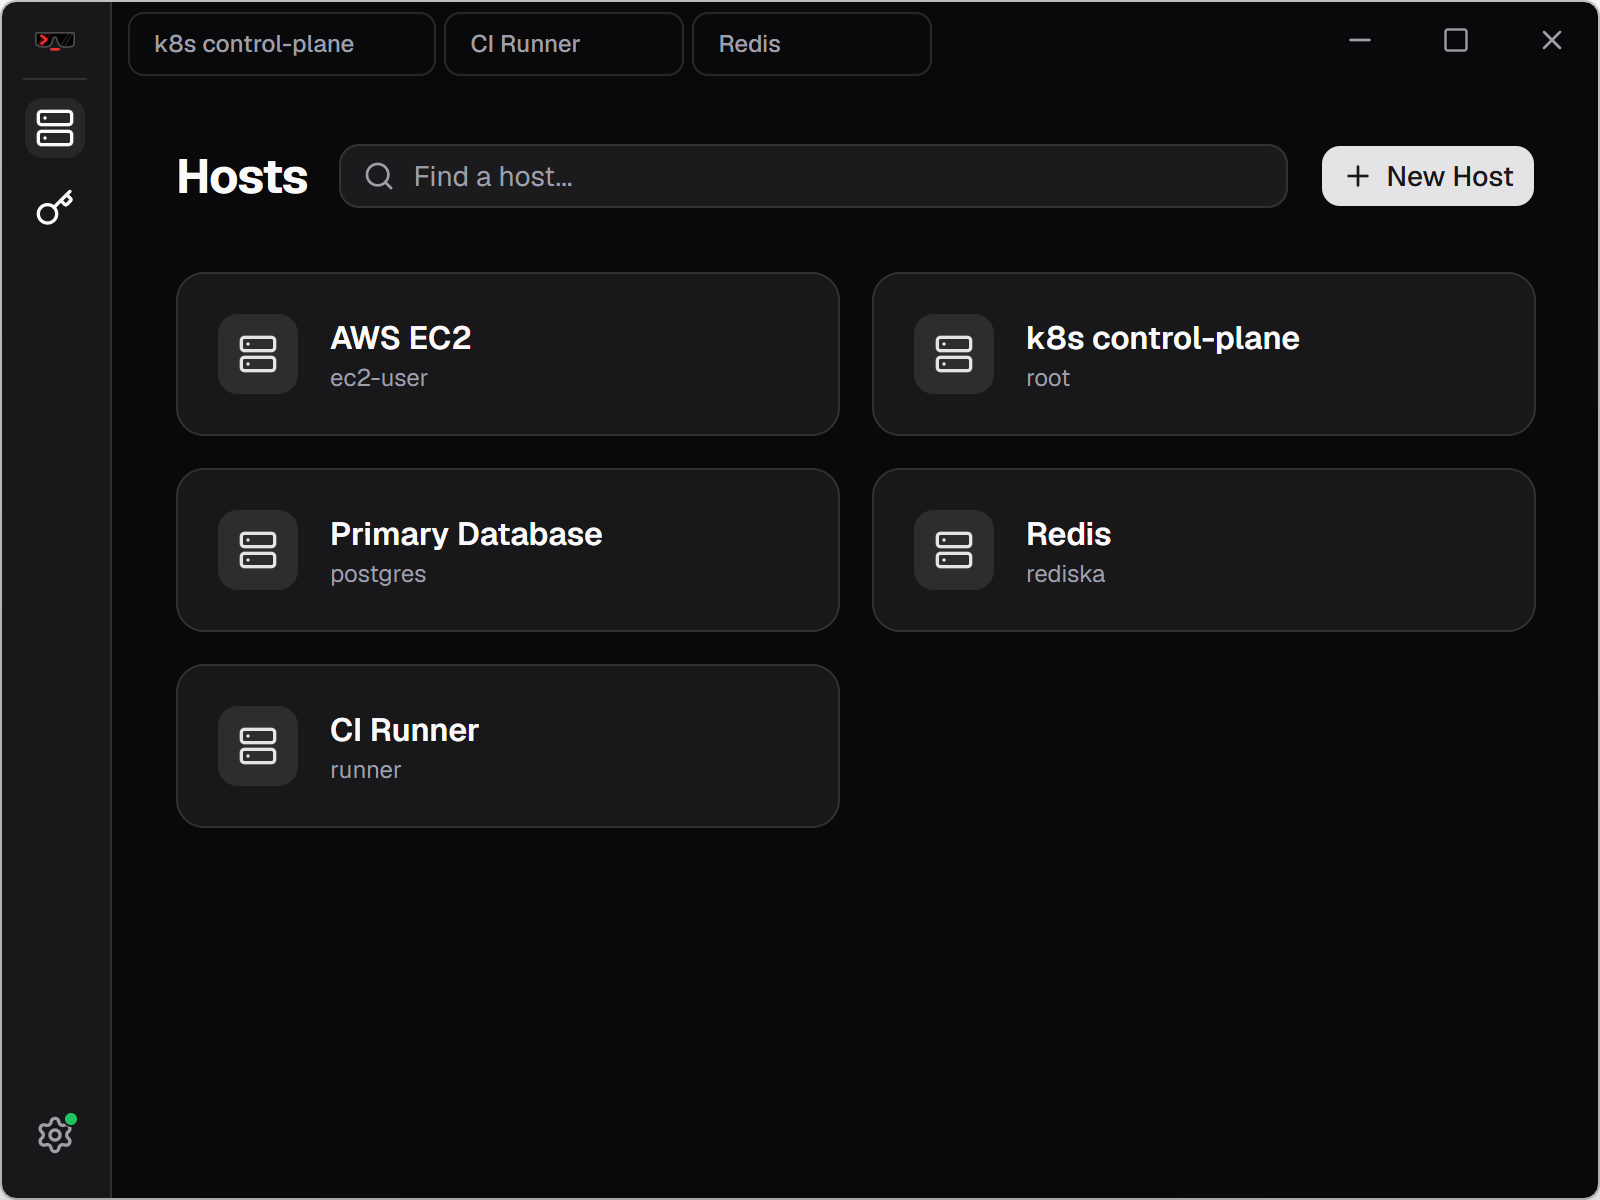Screen dimensions: 1600x1200
Task: Click the ec2-user username text
Action: click(379, 378)
